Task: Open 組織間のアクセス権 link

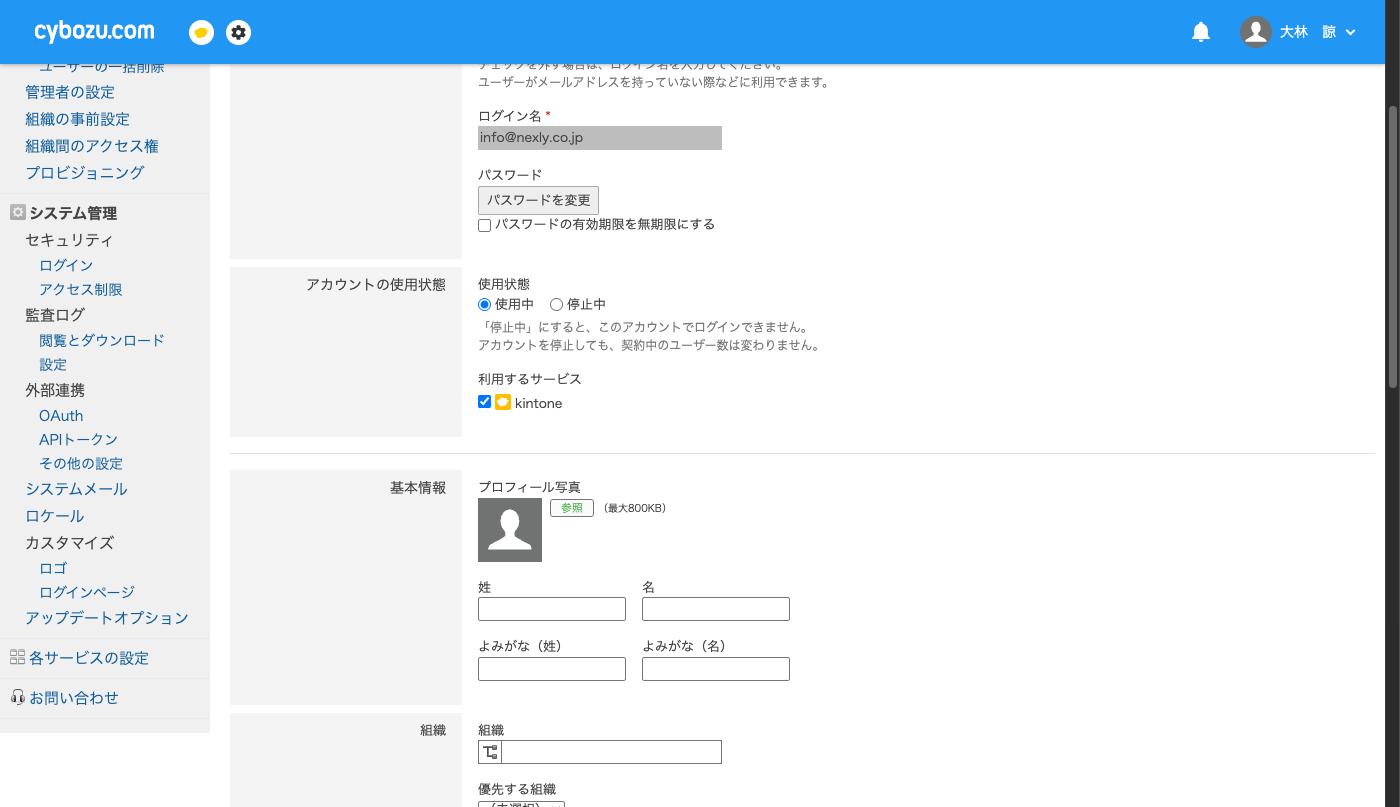Action: pos(92,146)
